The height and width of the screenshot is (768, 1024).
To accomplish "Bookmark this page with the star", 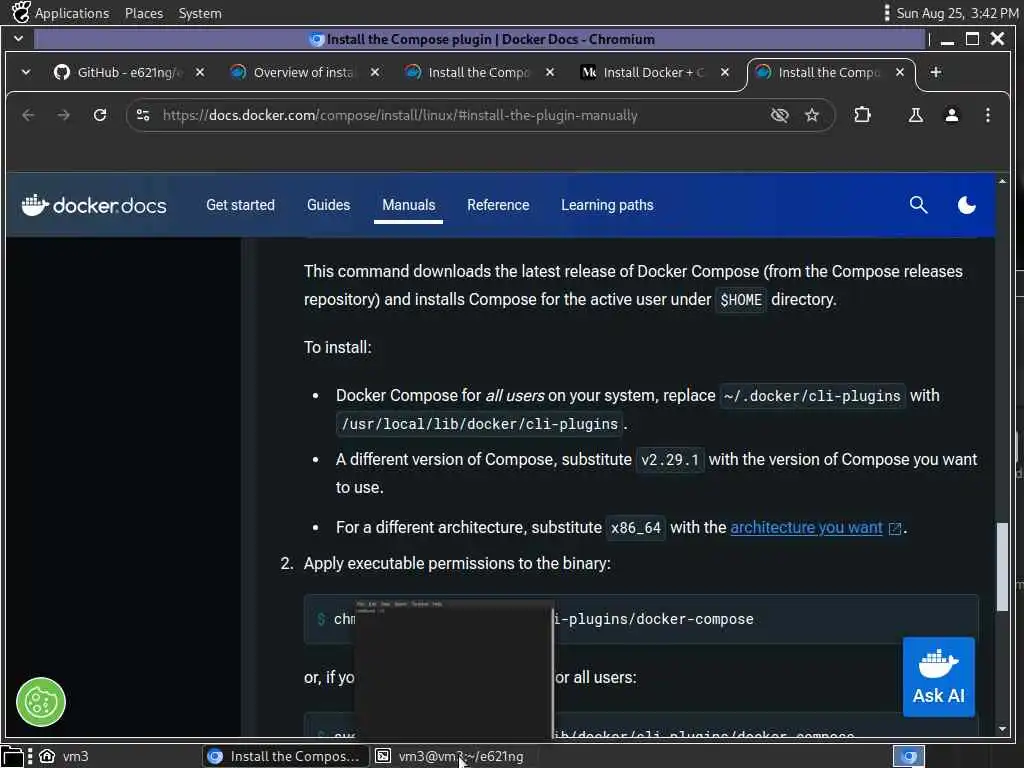I will click(812, 116).
